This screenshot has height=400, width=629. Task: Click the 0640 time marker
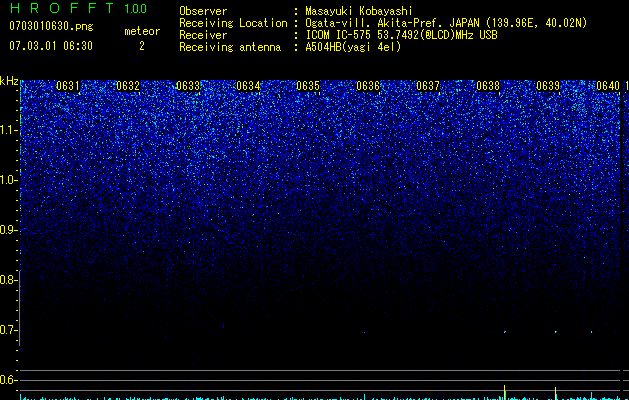[608, 86]
